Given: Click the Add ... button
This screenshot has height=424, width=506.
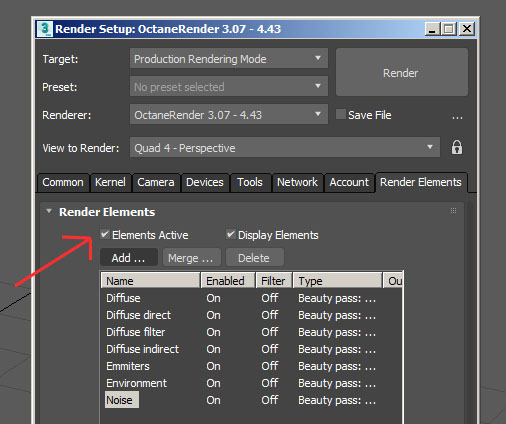Looking at the screenshot, I should coord(129,258).
